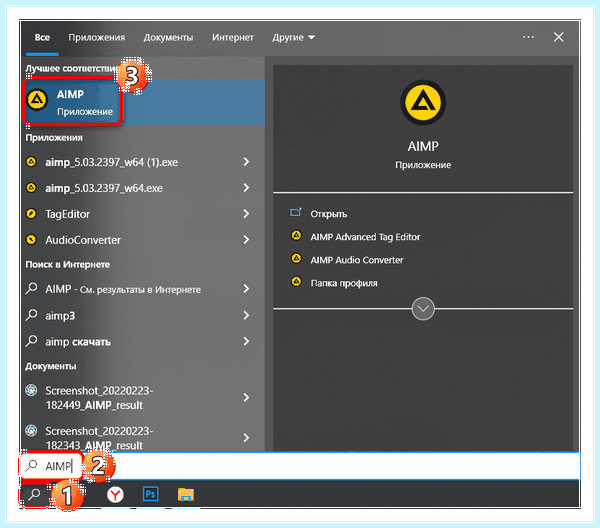Launch Yandex Browser from the taskbar
This screenshot has height=528, width=600.
(x=115, y=495)
